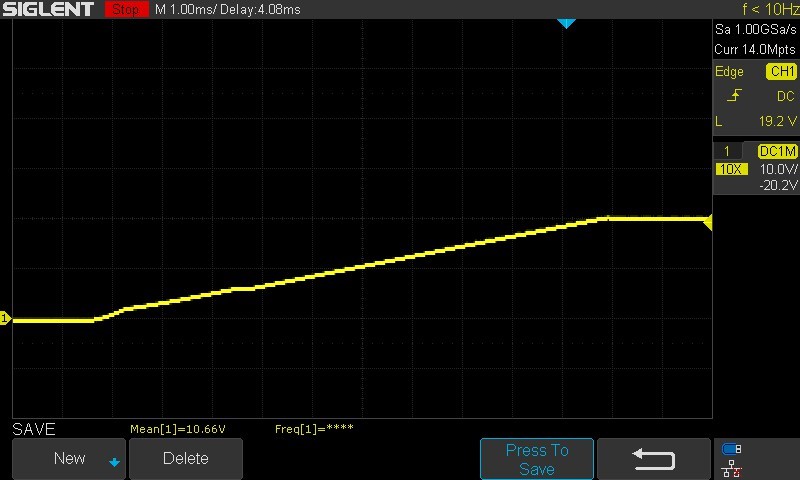Click the channel 1 number indicator

[x=727, y=151]
